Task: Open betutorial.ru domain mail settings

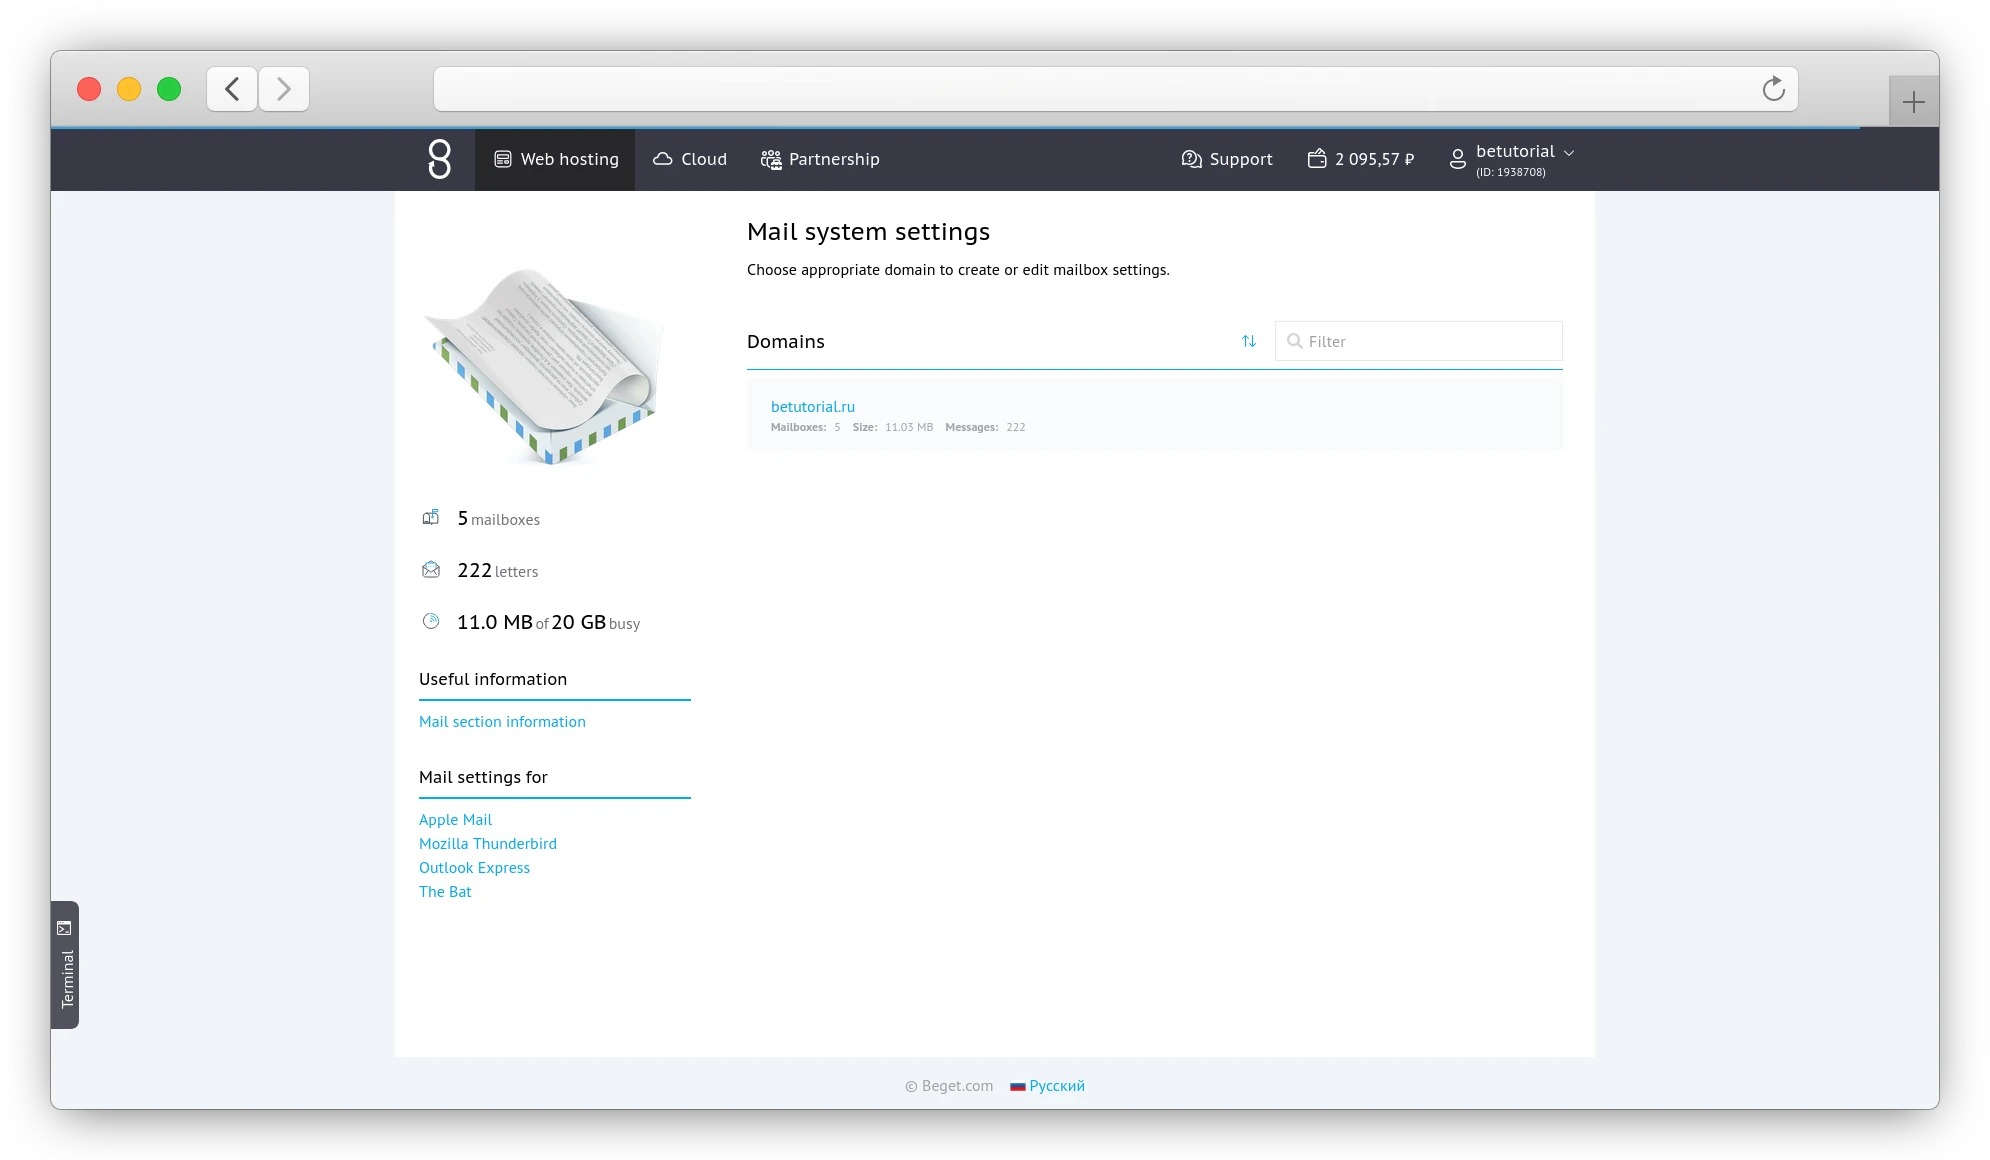Action: pyautogui.click(x=813, y=407)
